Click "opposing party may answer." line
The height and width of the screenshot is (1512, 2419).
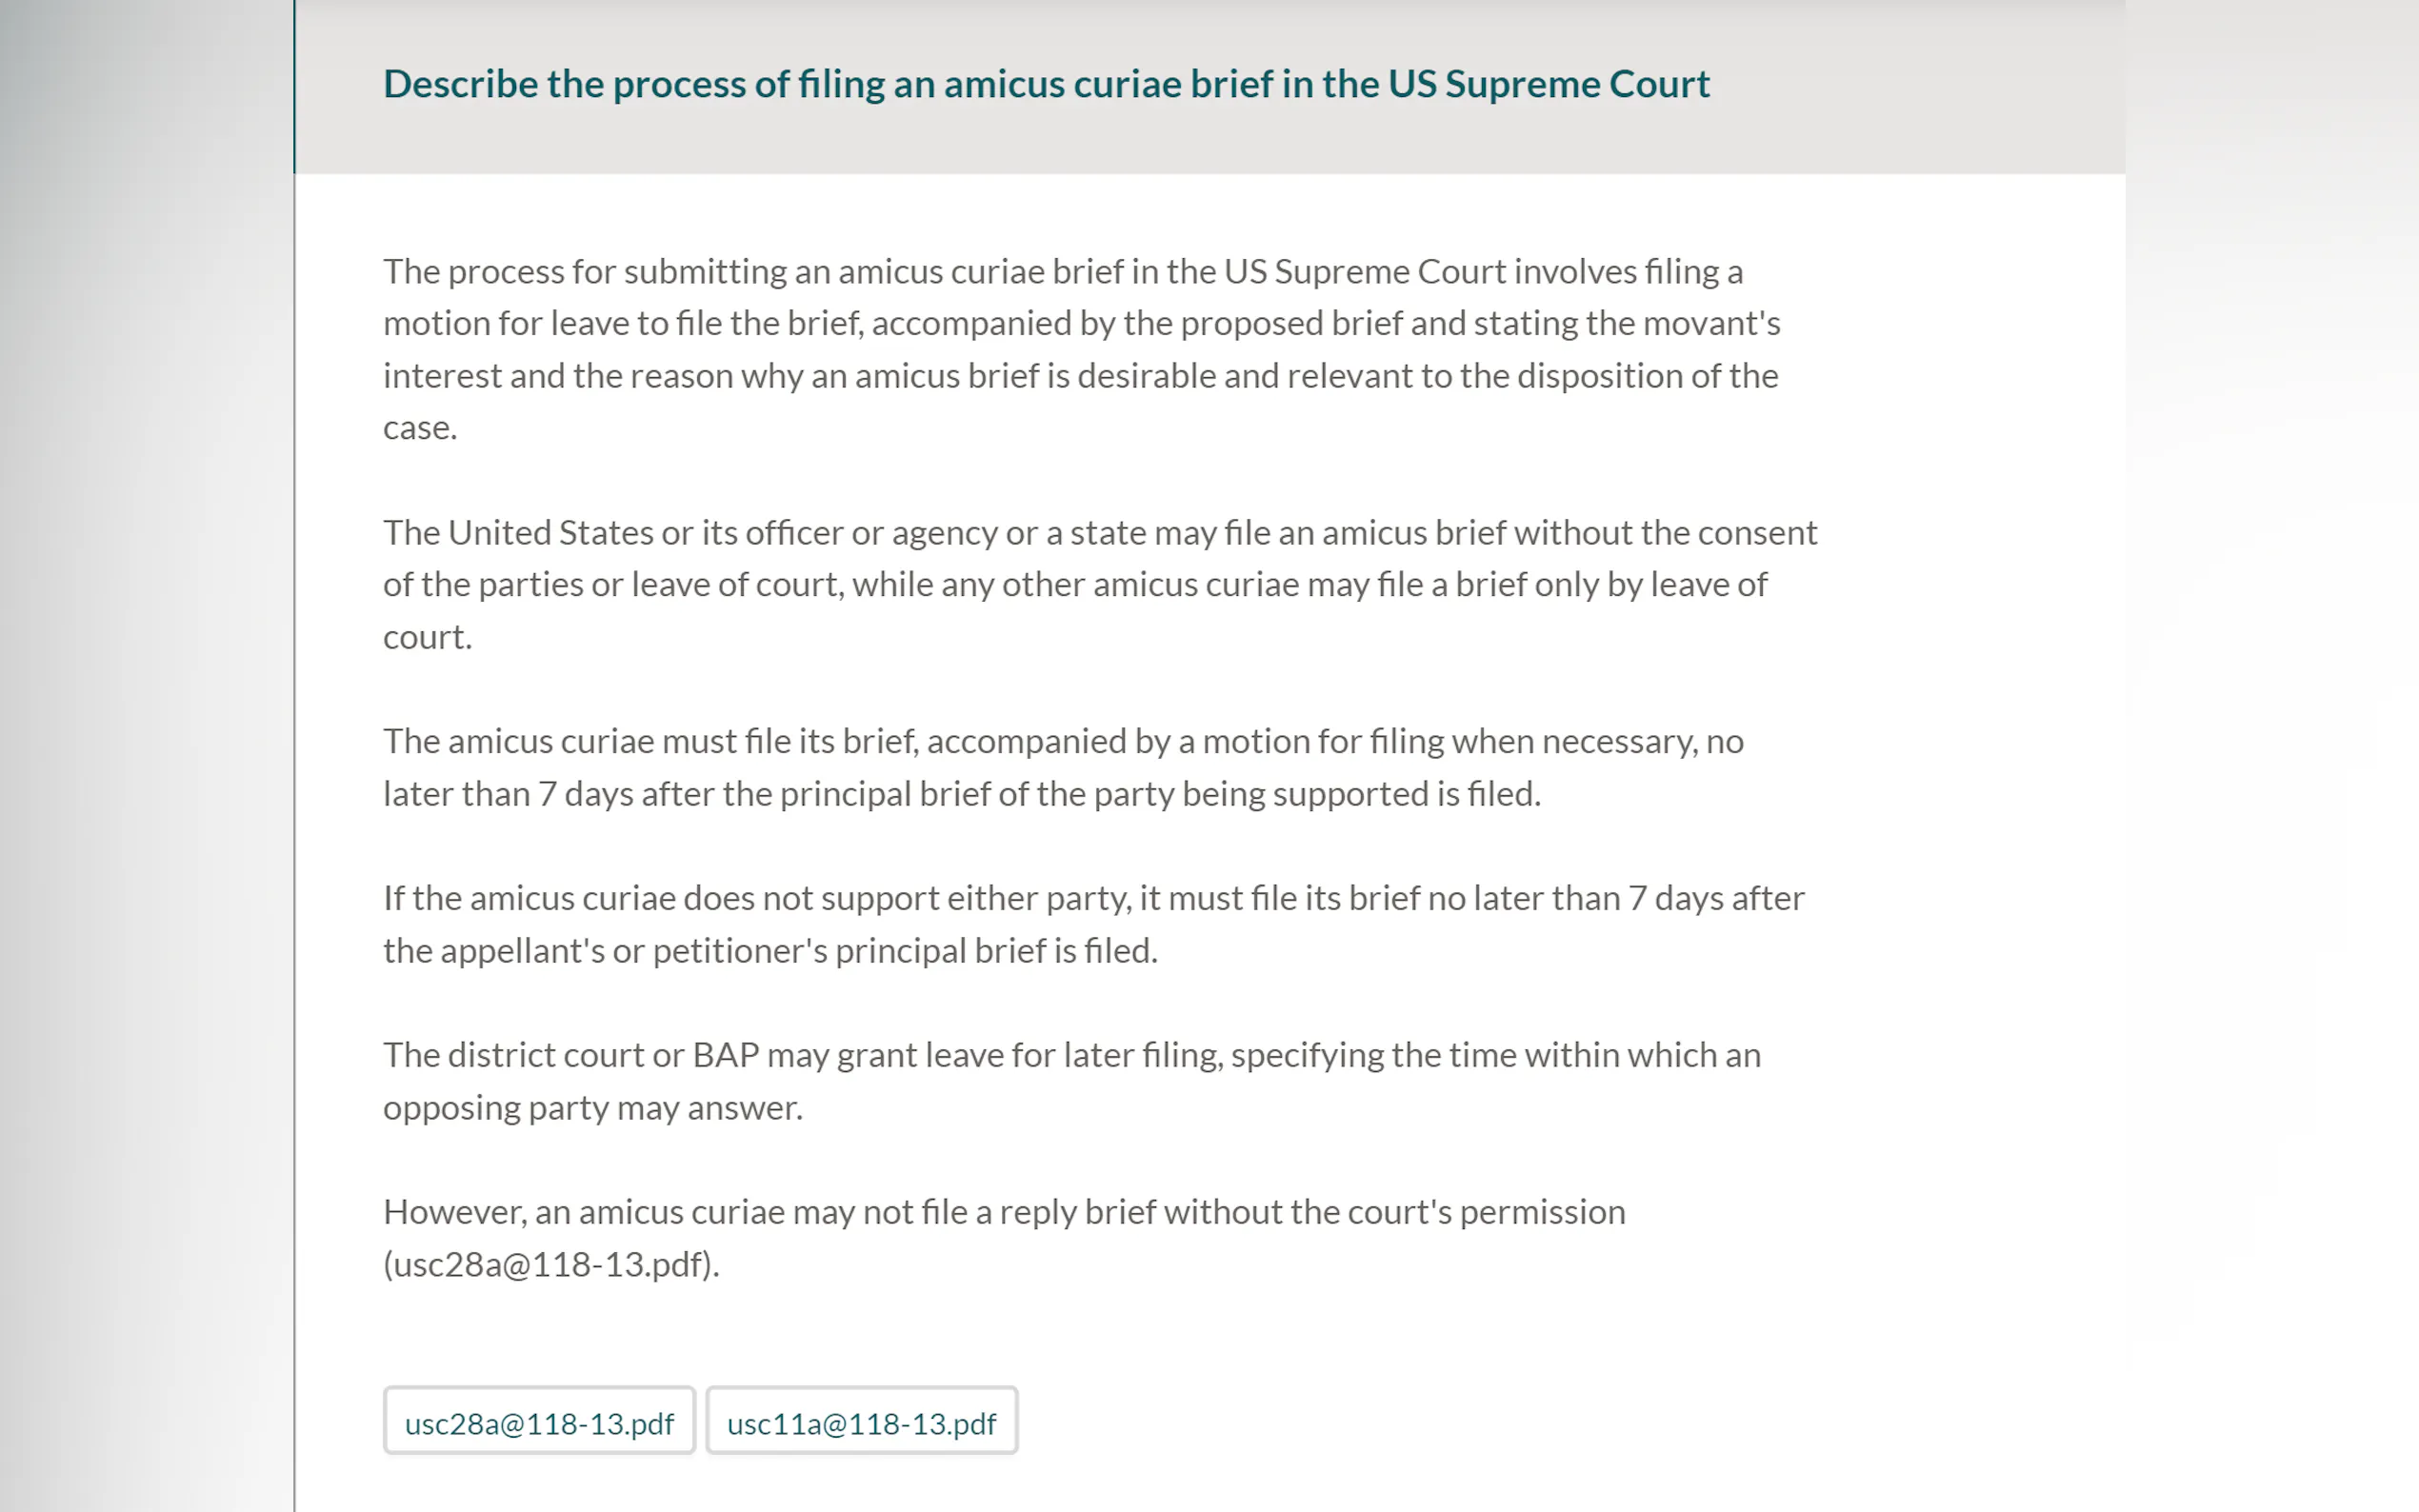(593, 1108)
